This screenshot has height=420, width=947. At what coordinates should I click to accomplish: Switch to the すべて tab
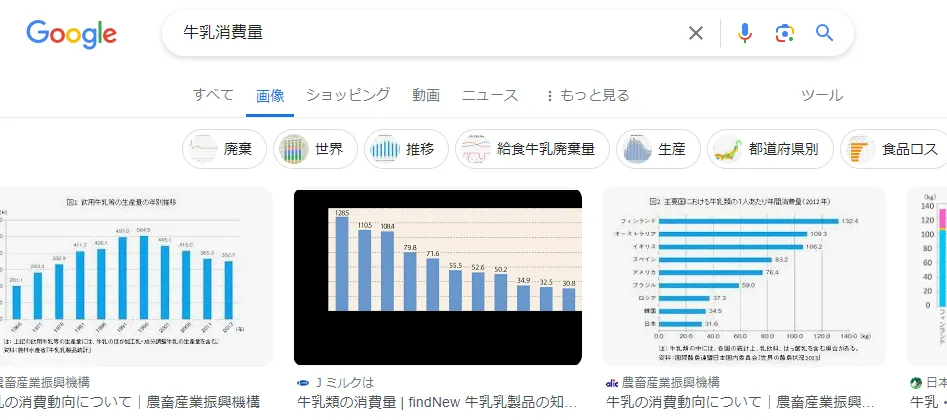tap(213, 95)
